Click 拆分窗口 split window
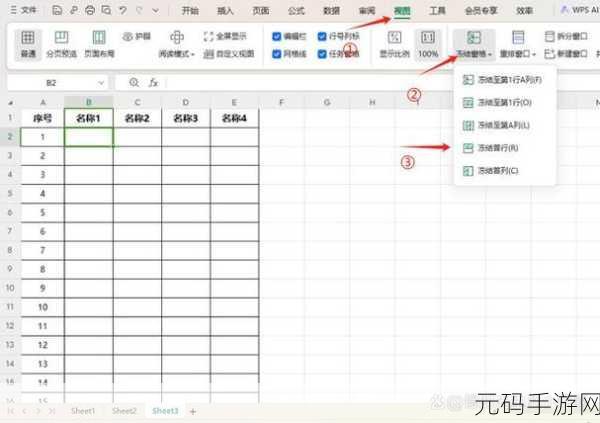 coord(566,36)
